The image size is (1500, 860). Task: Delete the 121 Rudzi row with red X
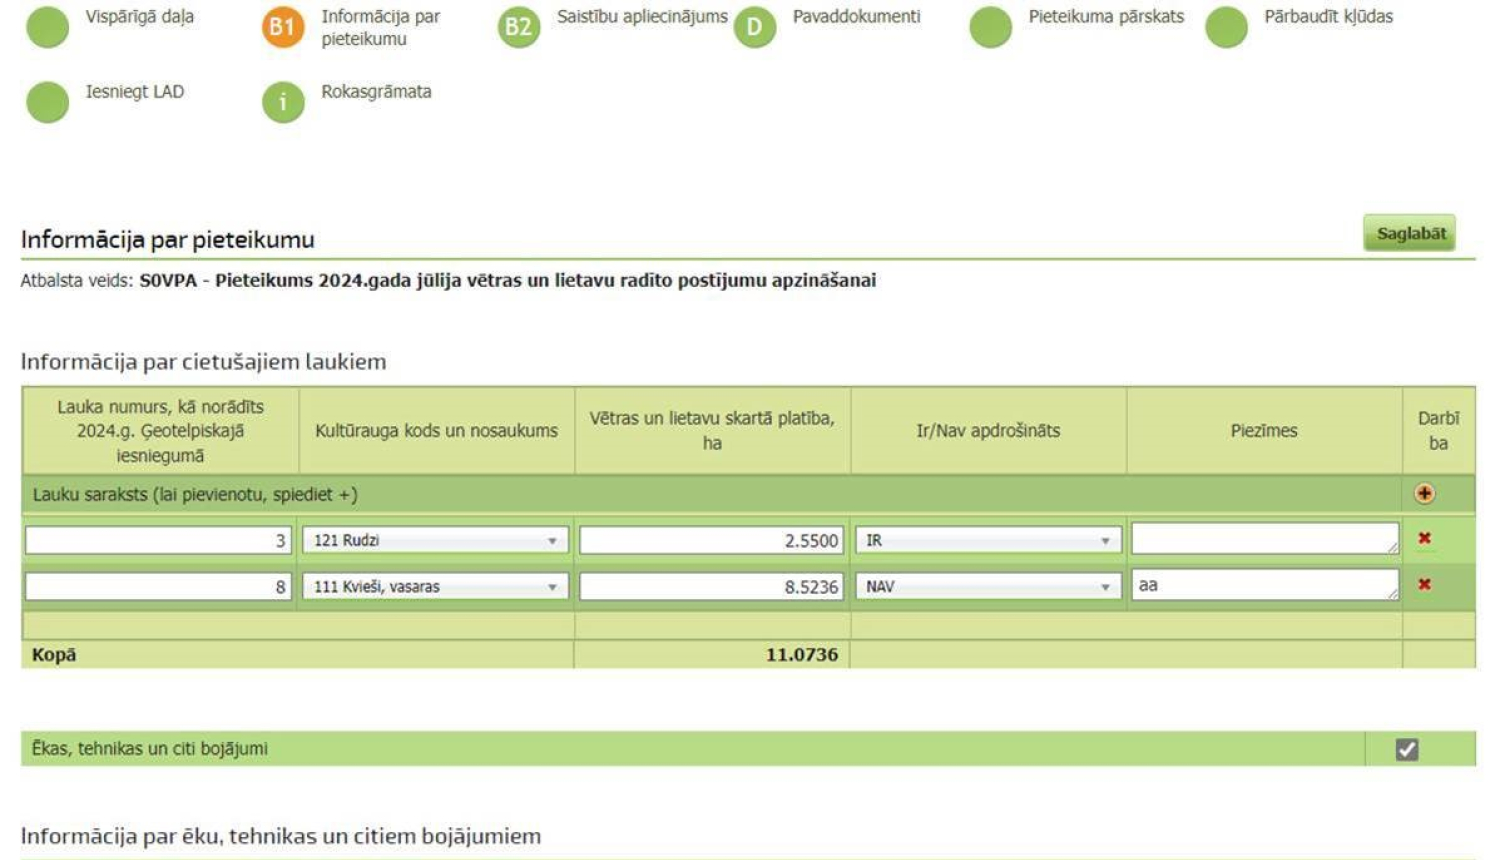(1424, 539)
